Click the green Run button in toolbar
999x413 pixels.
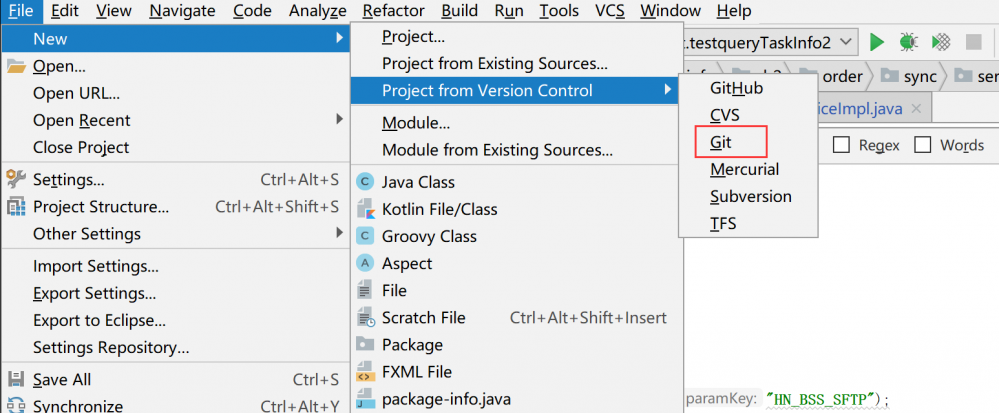[x=877, y=42]
